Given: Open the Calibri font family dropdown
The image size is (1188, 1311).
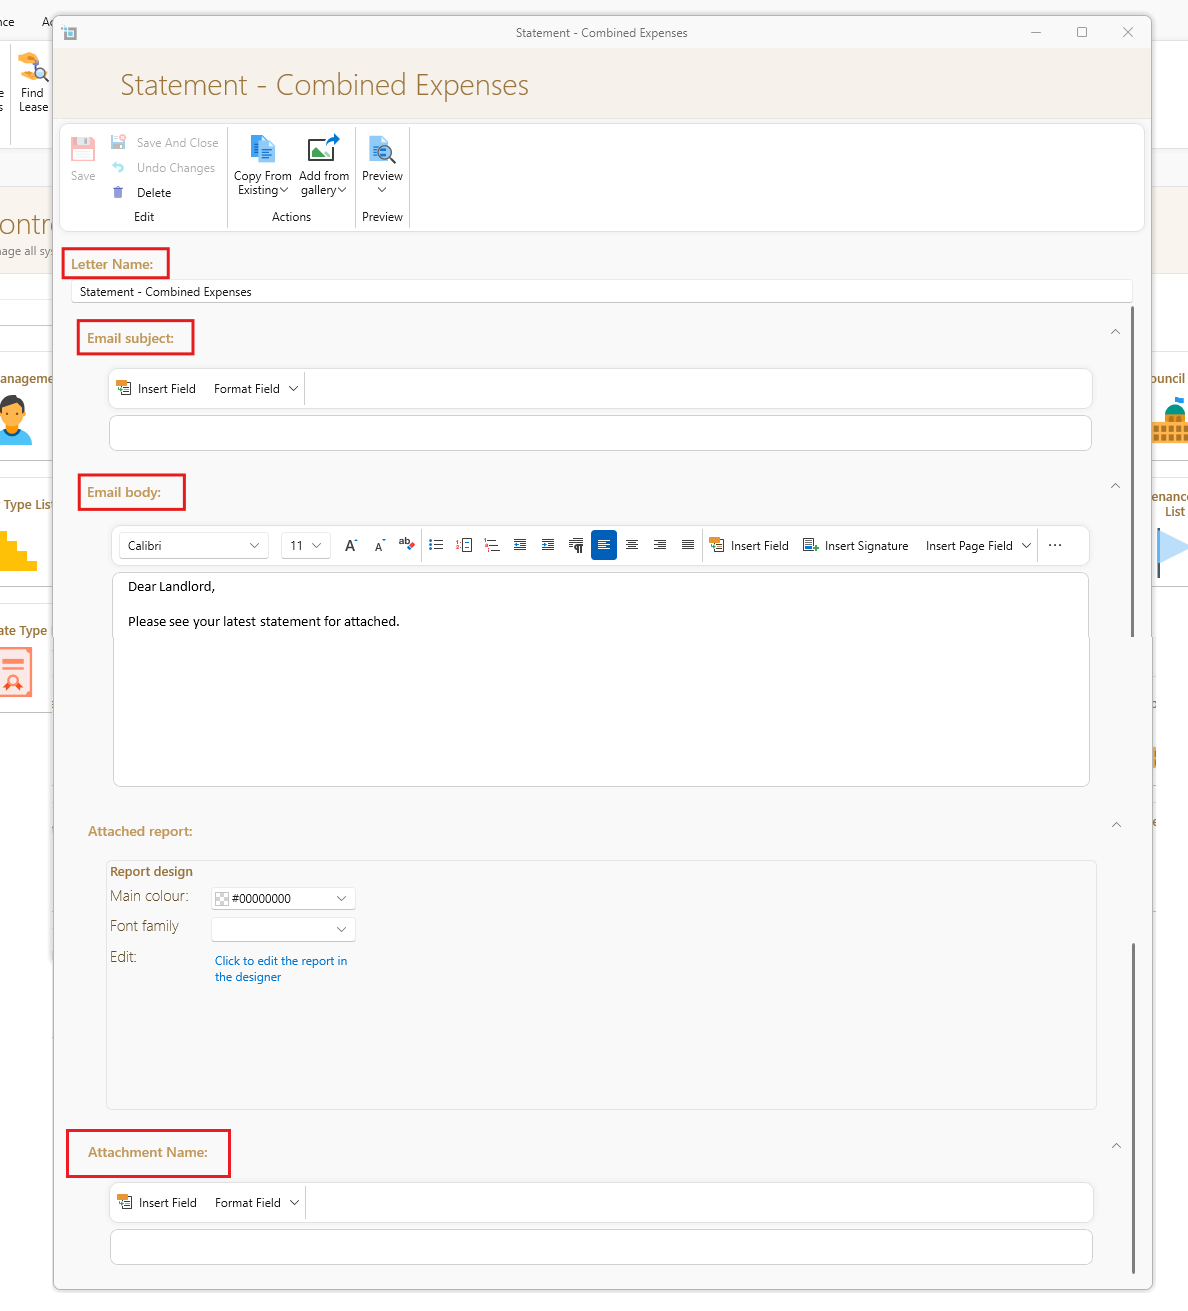Looking at the screenshot, I should 194,546.
